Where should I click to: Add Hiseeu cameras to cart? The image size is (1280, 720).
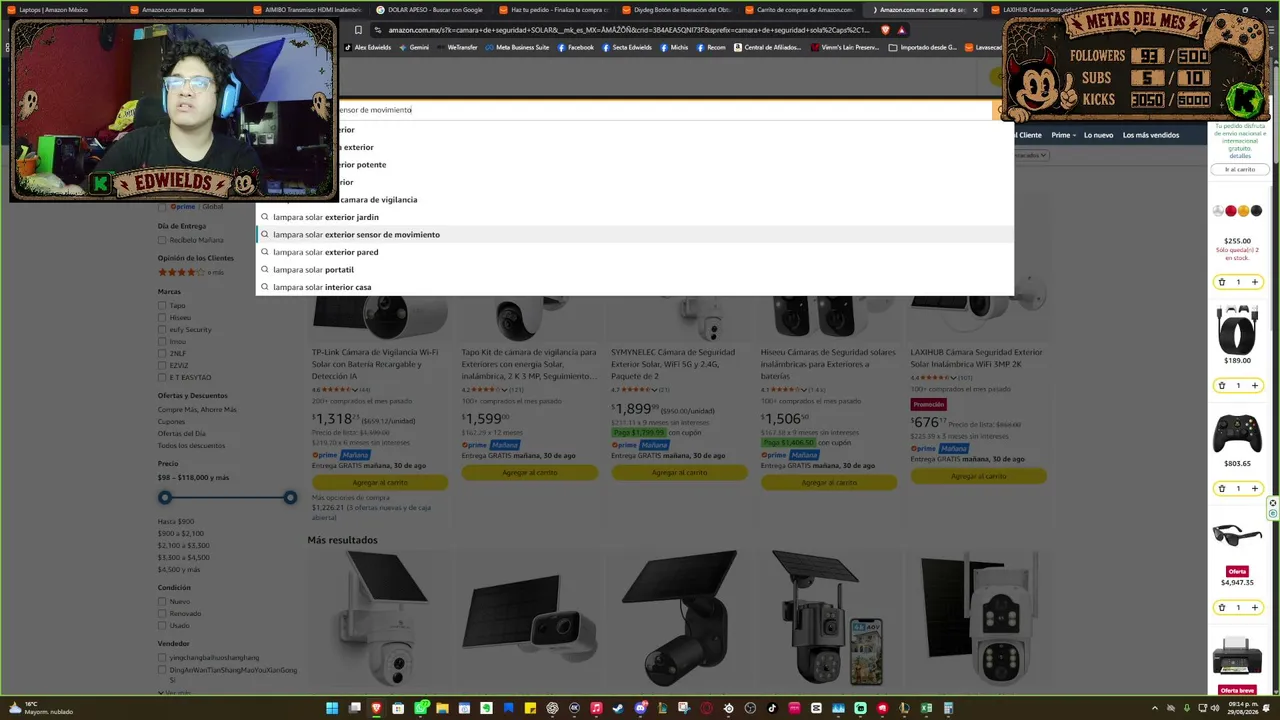(829, 482)
